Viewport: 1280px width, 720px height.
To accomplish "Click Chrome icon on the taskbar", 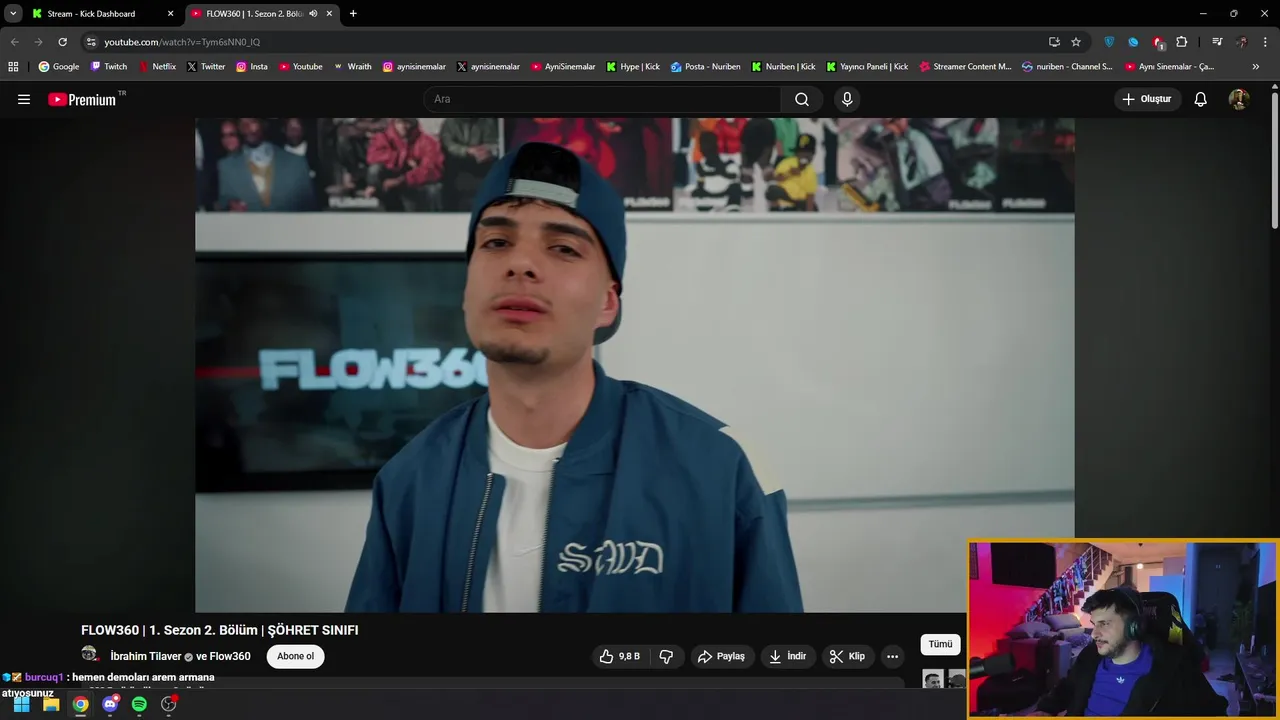I will [80, 704].
